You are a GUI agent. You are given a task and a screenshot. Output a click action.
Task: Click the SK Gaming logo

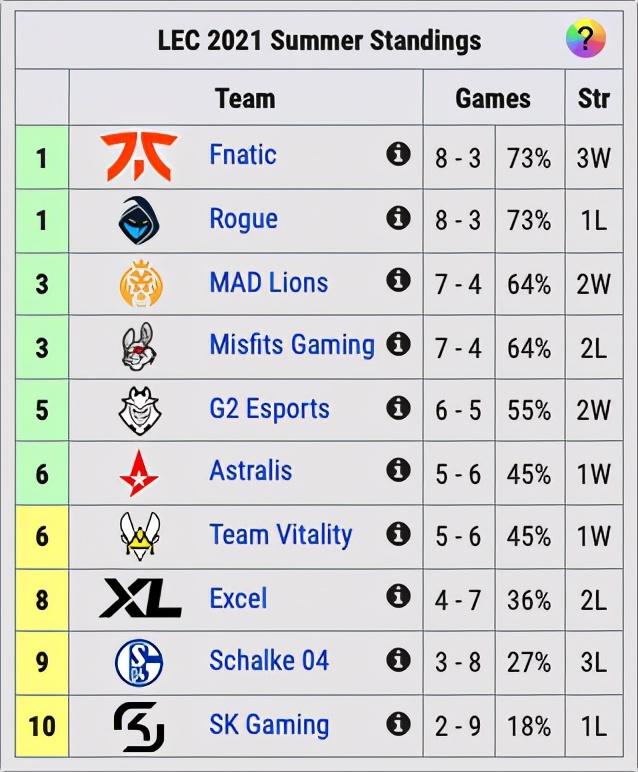coord(139,727)
